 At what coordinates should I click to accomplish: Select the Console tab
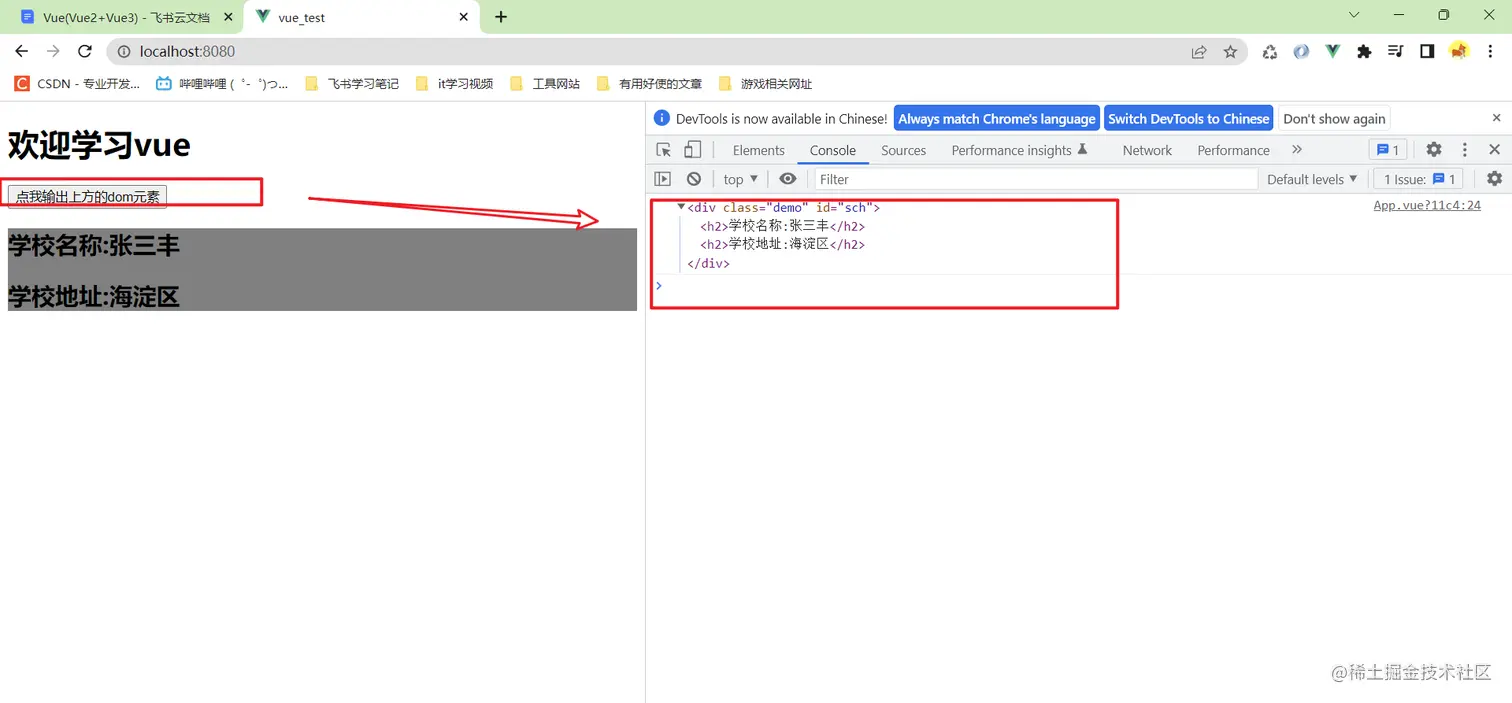point(833,150)
